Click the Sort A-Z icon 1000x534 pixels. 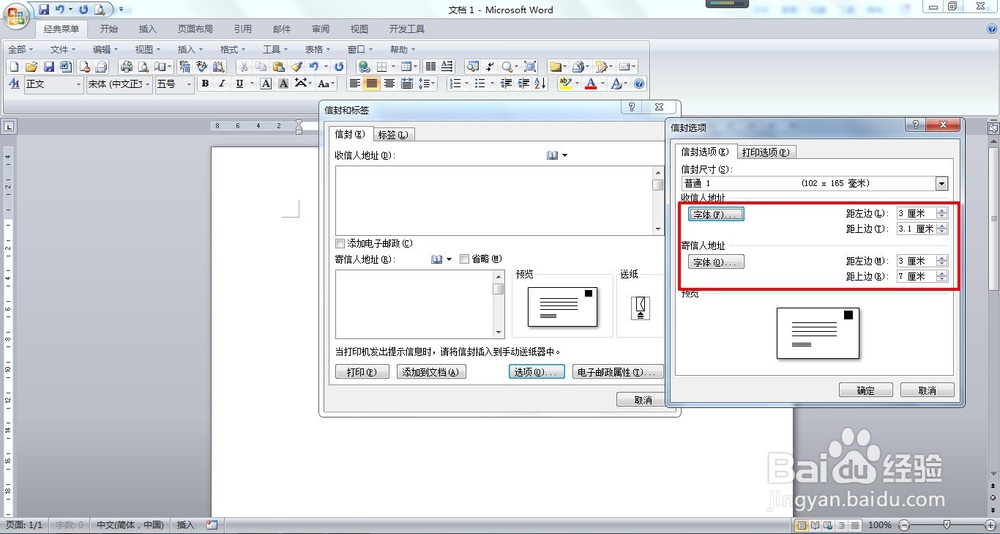[x=540, y=84]
